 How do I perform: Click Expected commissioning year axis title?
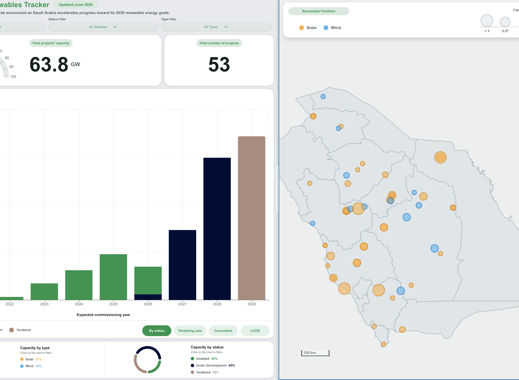click(x=103, y=315)
